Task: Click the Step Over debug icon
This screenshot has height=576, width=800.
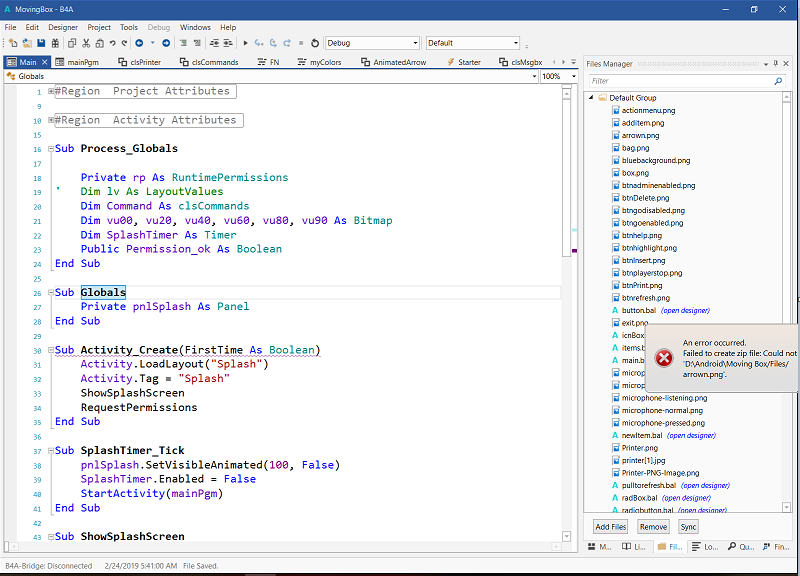Action: (273, 43)
